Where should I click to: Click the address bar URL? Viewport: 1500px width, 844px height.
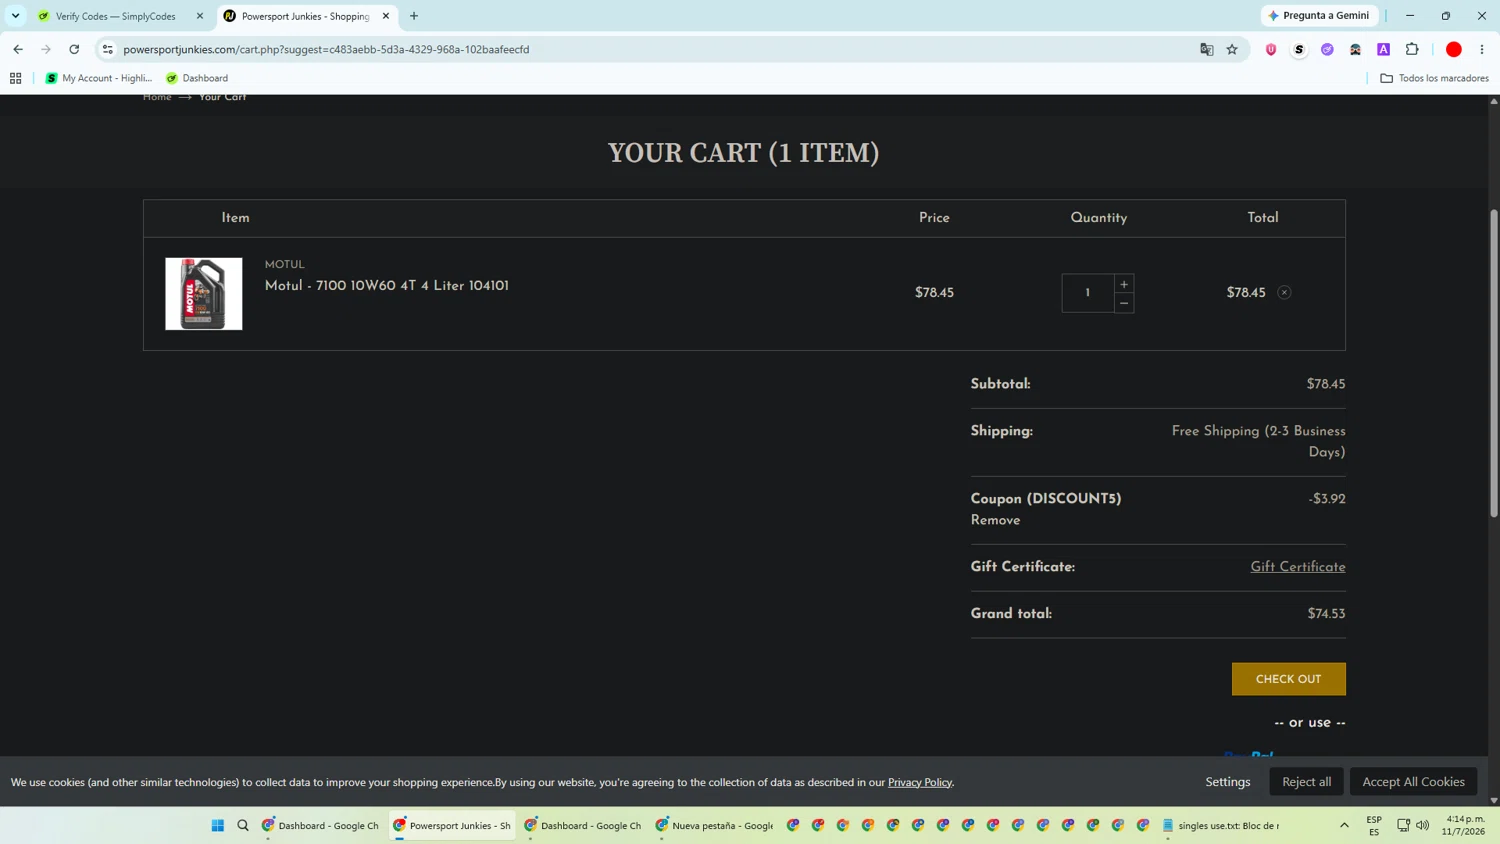[x=326, y=49]
